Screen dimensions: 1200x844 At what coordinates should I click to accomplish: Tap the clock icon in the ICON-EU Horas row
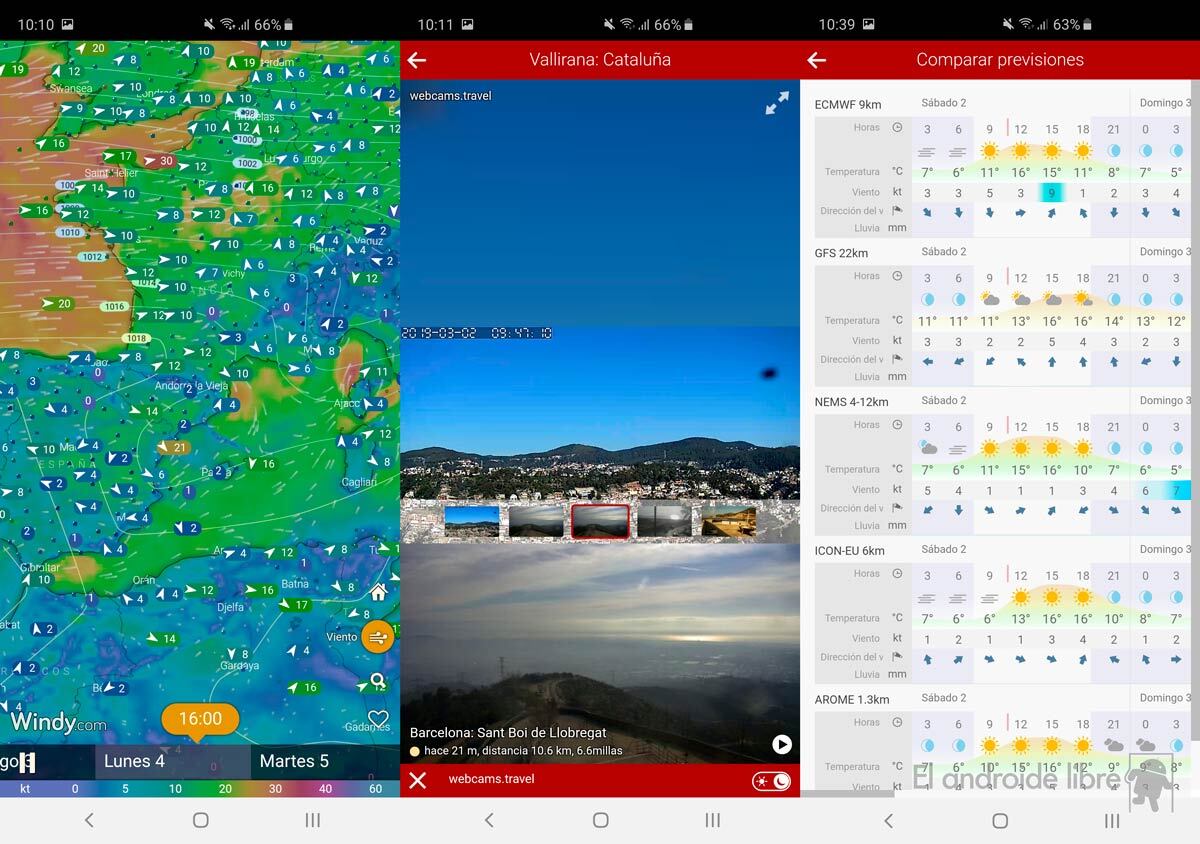[x=897, y=574]
